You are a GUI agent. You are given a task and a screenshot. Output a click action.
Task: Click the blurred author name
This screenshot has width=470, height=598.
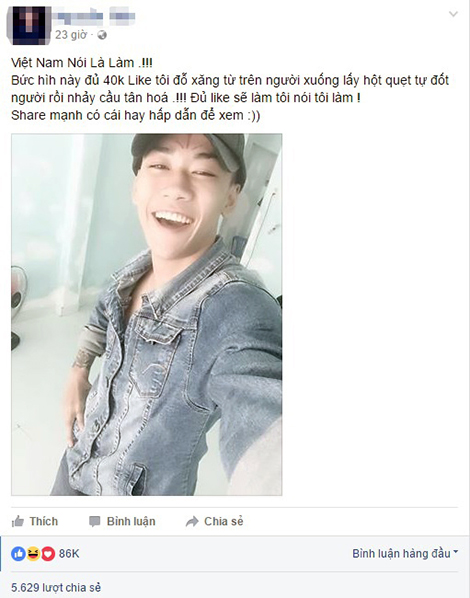pyautogui.click(x=94, y=16)
